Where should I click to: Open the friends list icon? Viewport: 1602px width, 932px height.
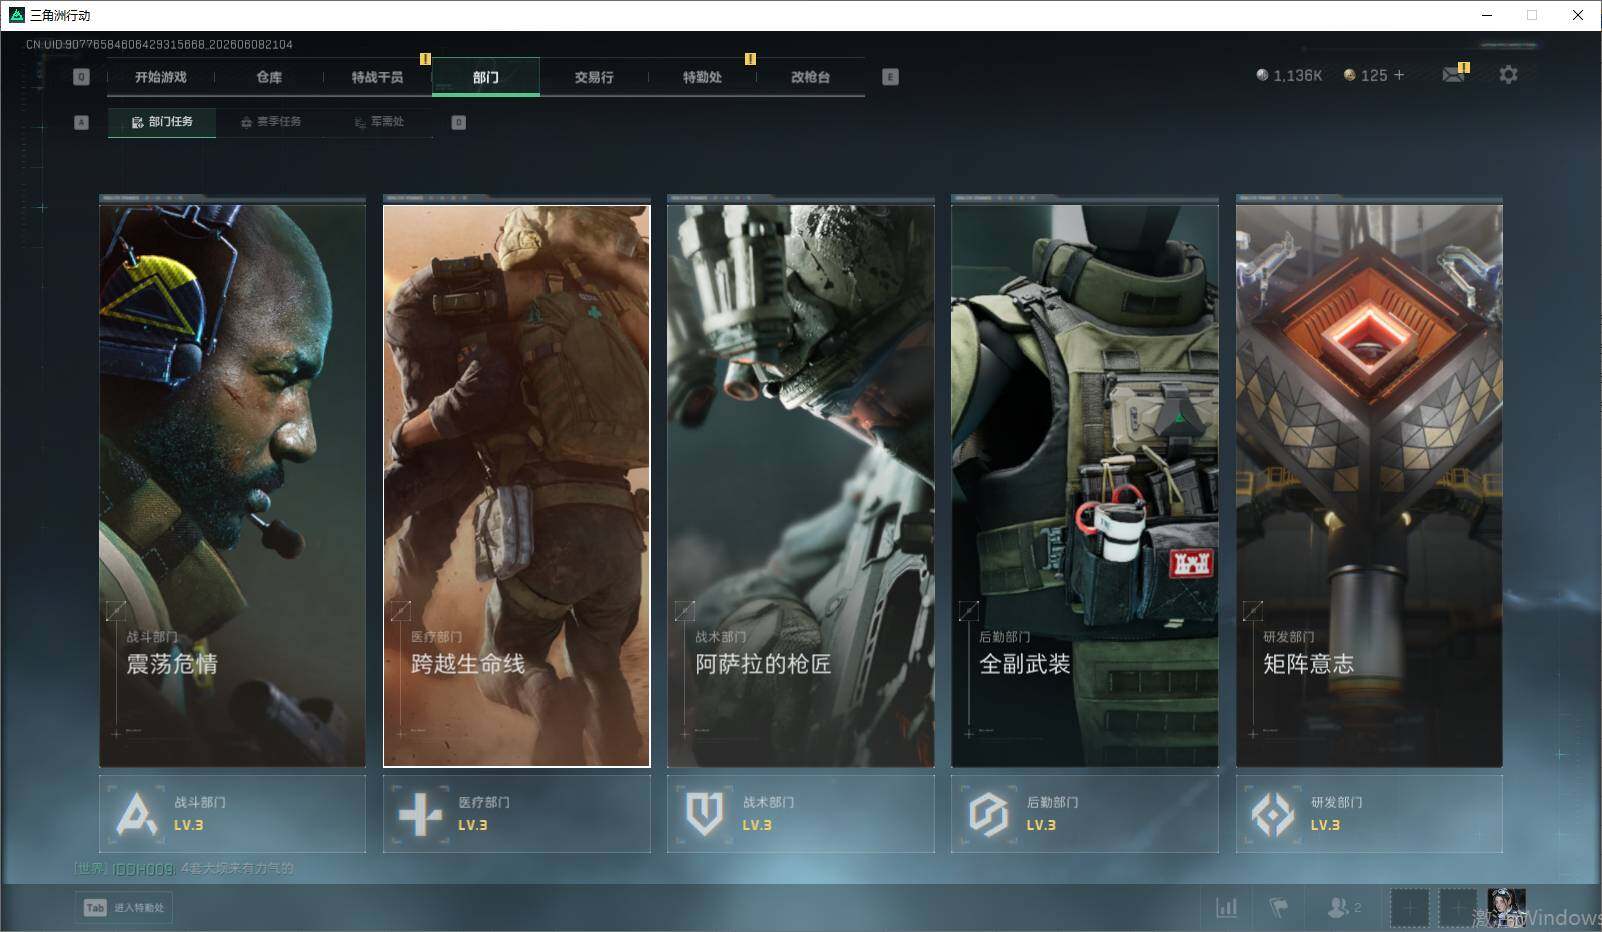(x=1337, y=907)
